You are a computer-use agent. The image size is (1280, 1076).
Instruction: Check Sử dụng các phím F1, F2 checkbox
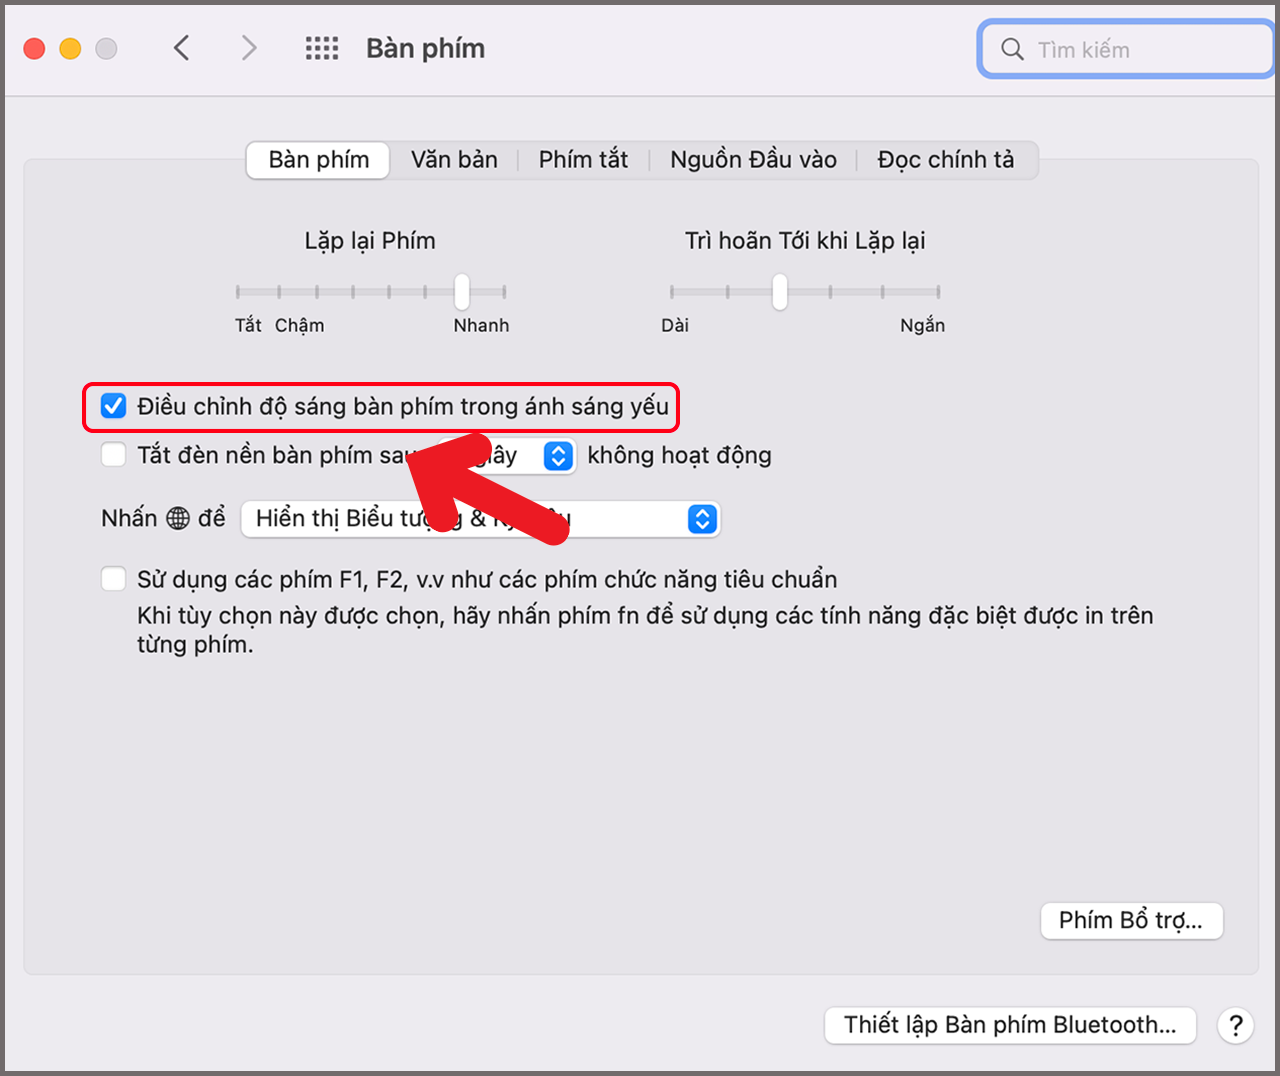(x=113, y=579)
